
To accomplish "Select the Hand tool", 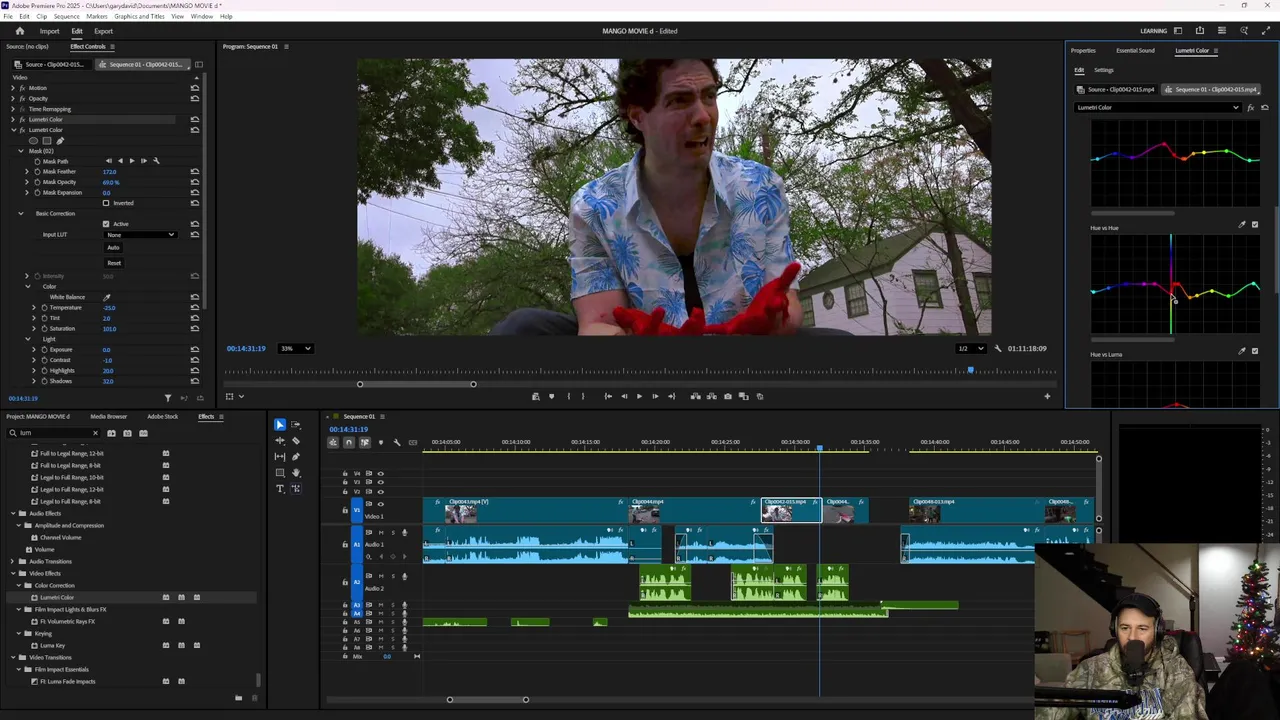I will click(x=296, y=472).
